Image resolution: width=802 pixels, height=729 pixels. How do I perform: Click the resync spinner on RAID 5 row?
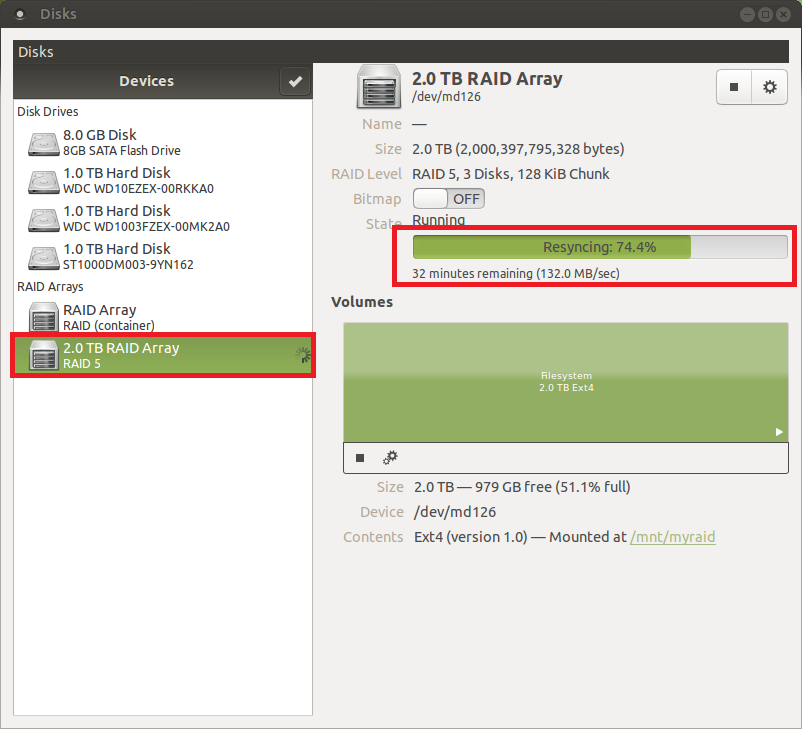pos(303,355)
